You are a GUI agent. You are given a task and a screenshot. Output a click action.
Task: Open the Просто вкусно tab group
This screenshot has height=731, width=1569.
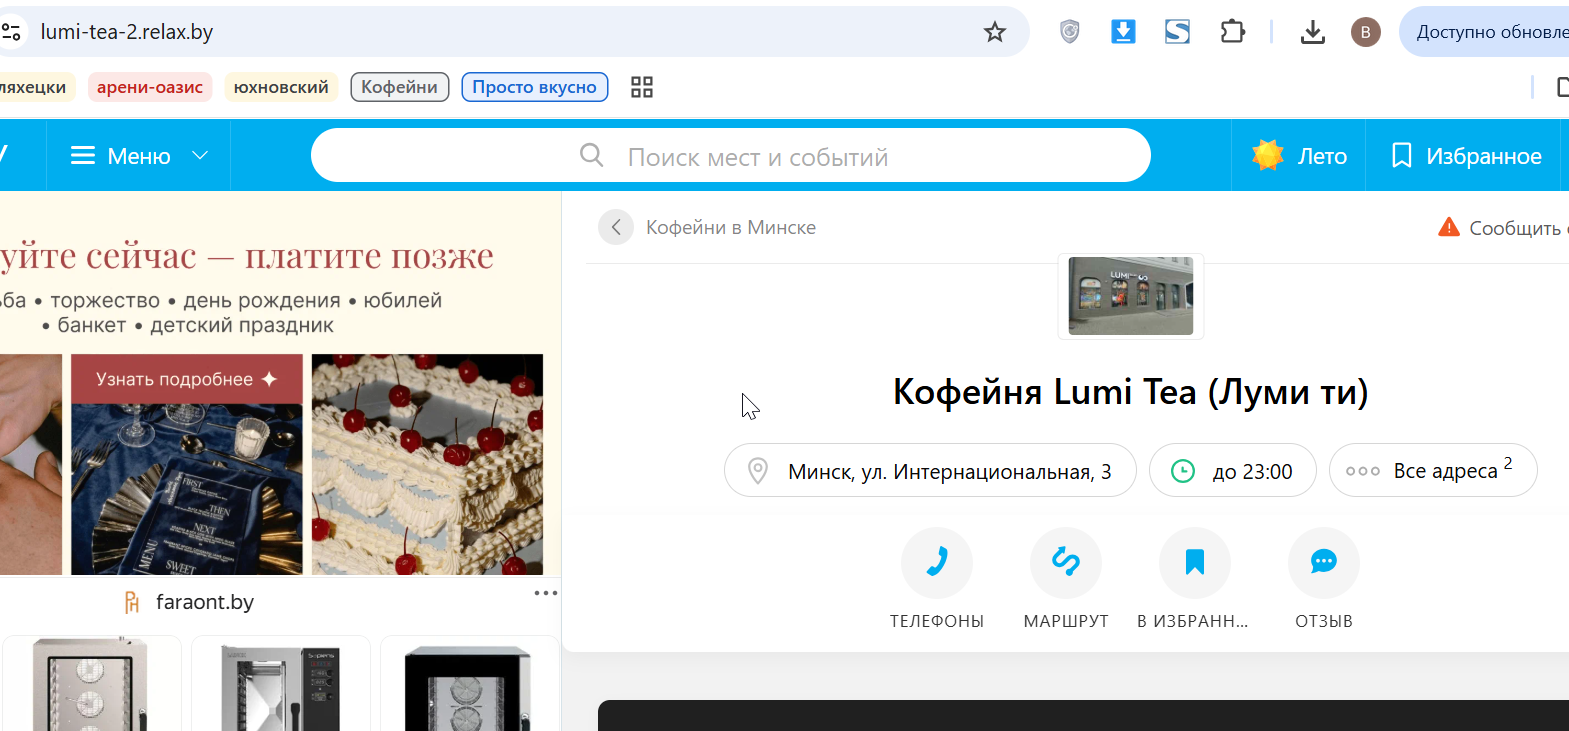coord(534,87)
